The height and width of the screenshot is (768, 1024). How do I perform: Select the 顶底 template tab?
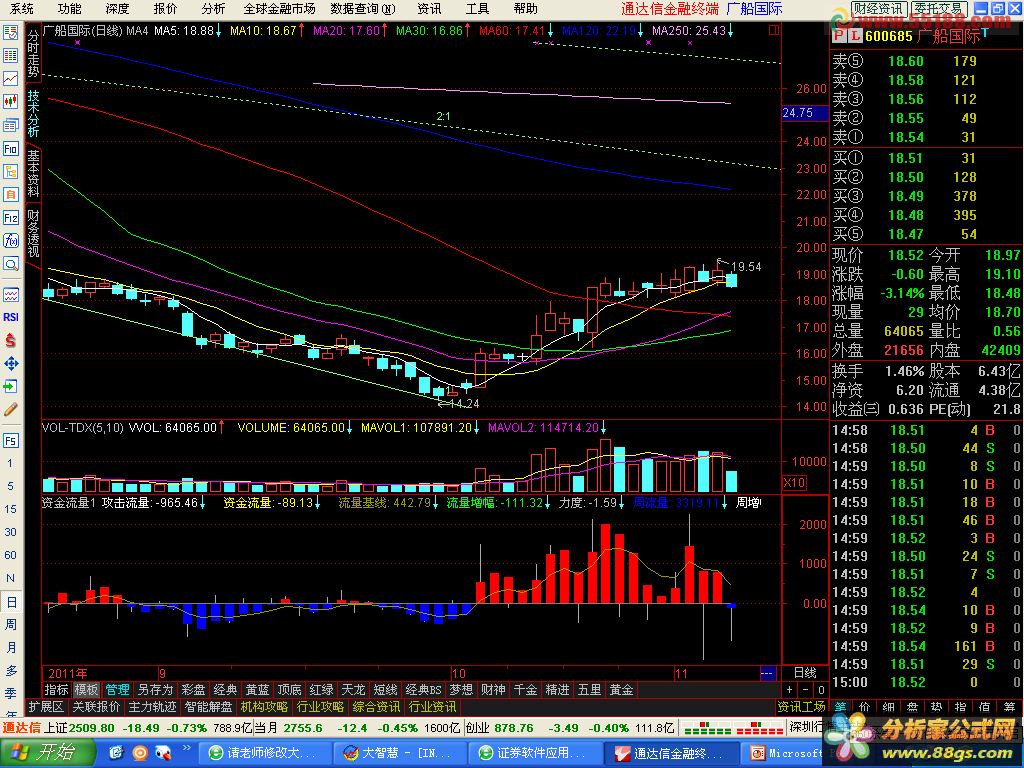pyautogui.click(x=289, y=690)
